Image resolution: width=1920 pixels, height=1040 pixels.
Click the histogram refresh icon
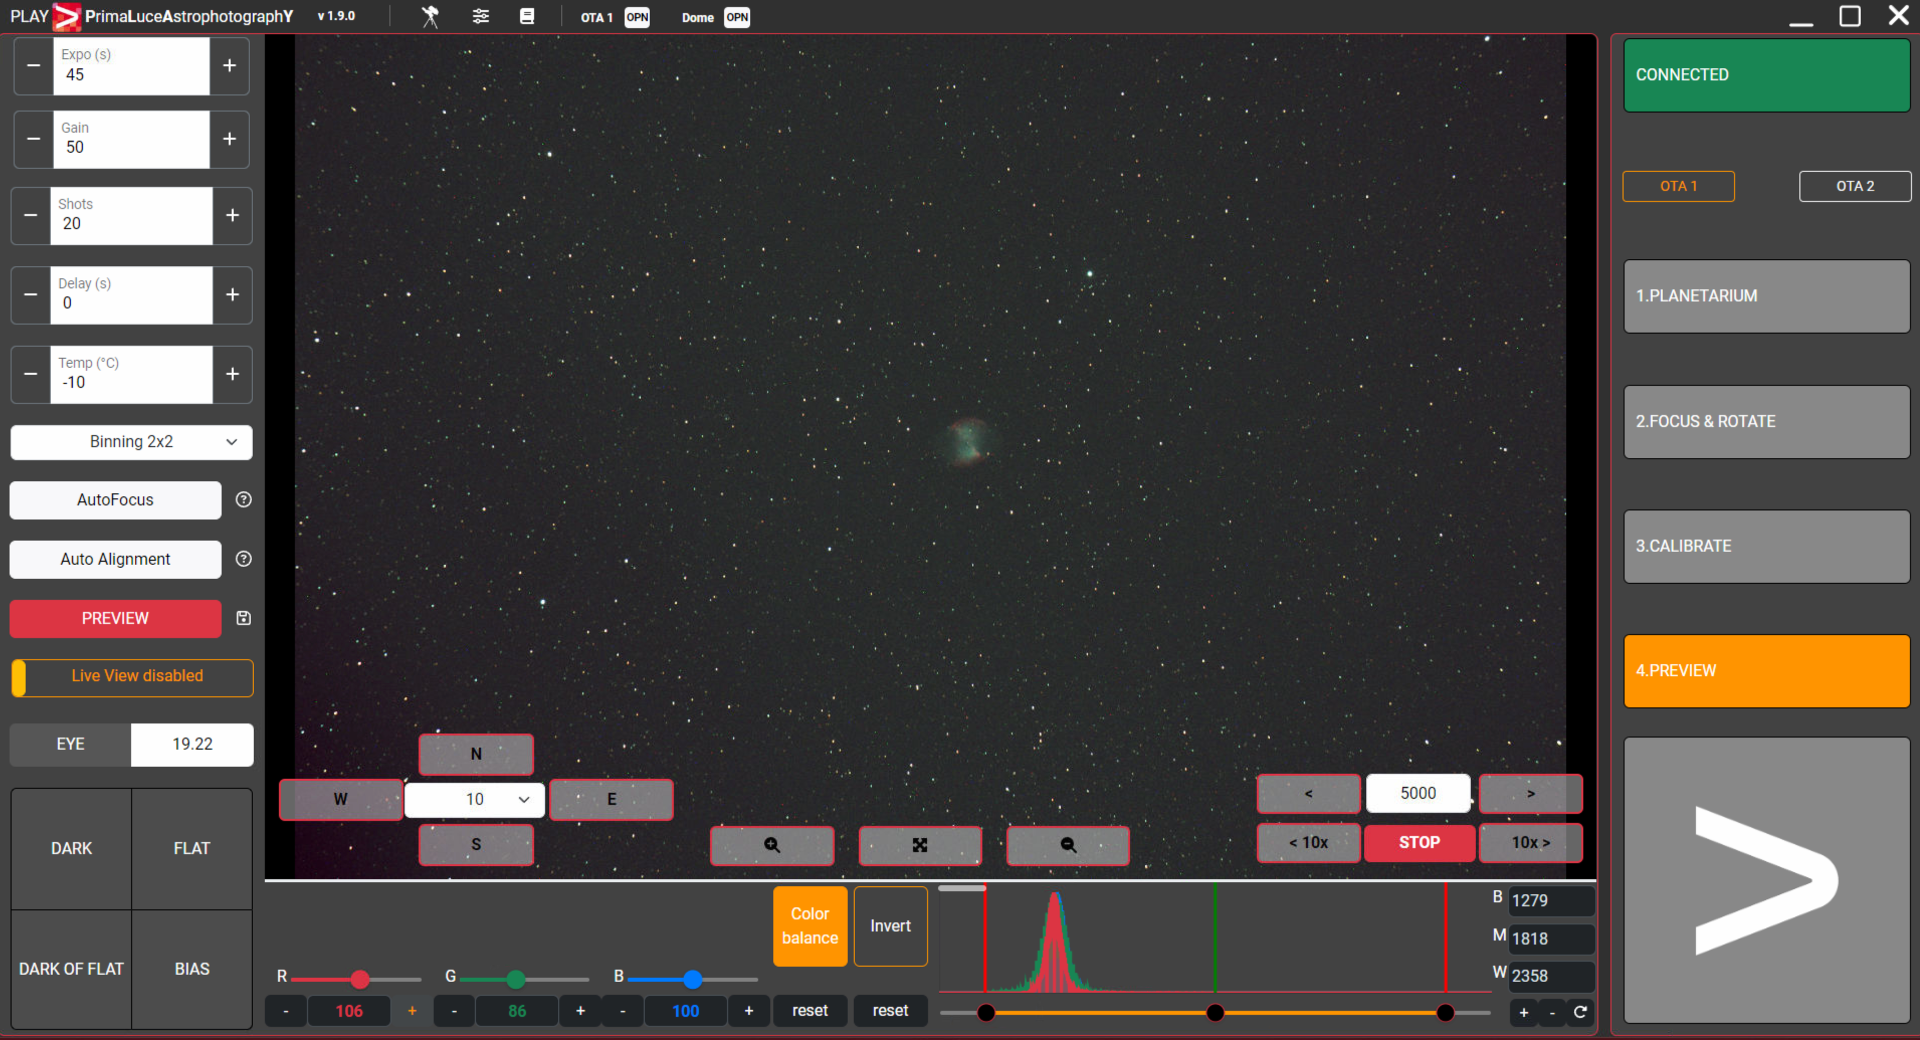1580,1012
